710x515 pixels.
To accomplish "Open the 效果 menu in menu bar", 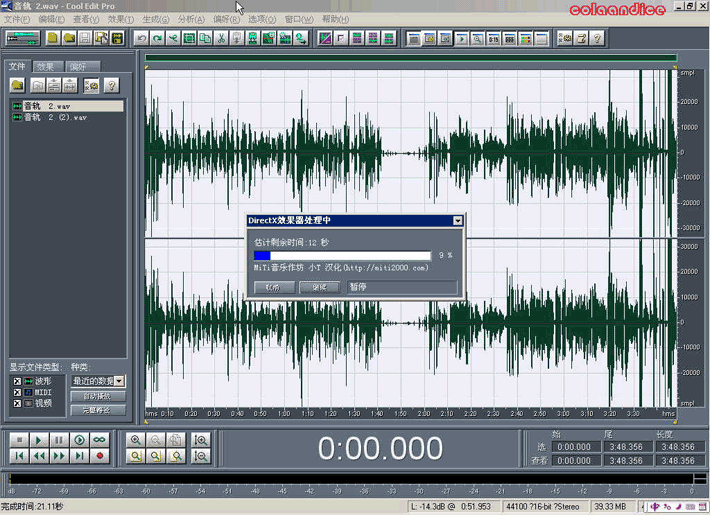I will coord(119,19).
